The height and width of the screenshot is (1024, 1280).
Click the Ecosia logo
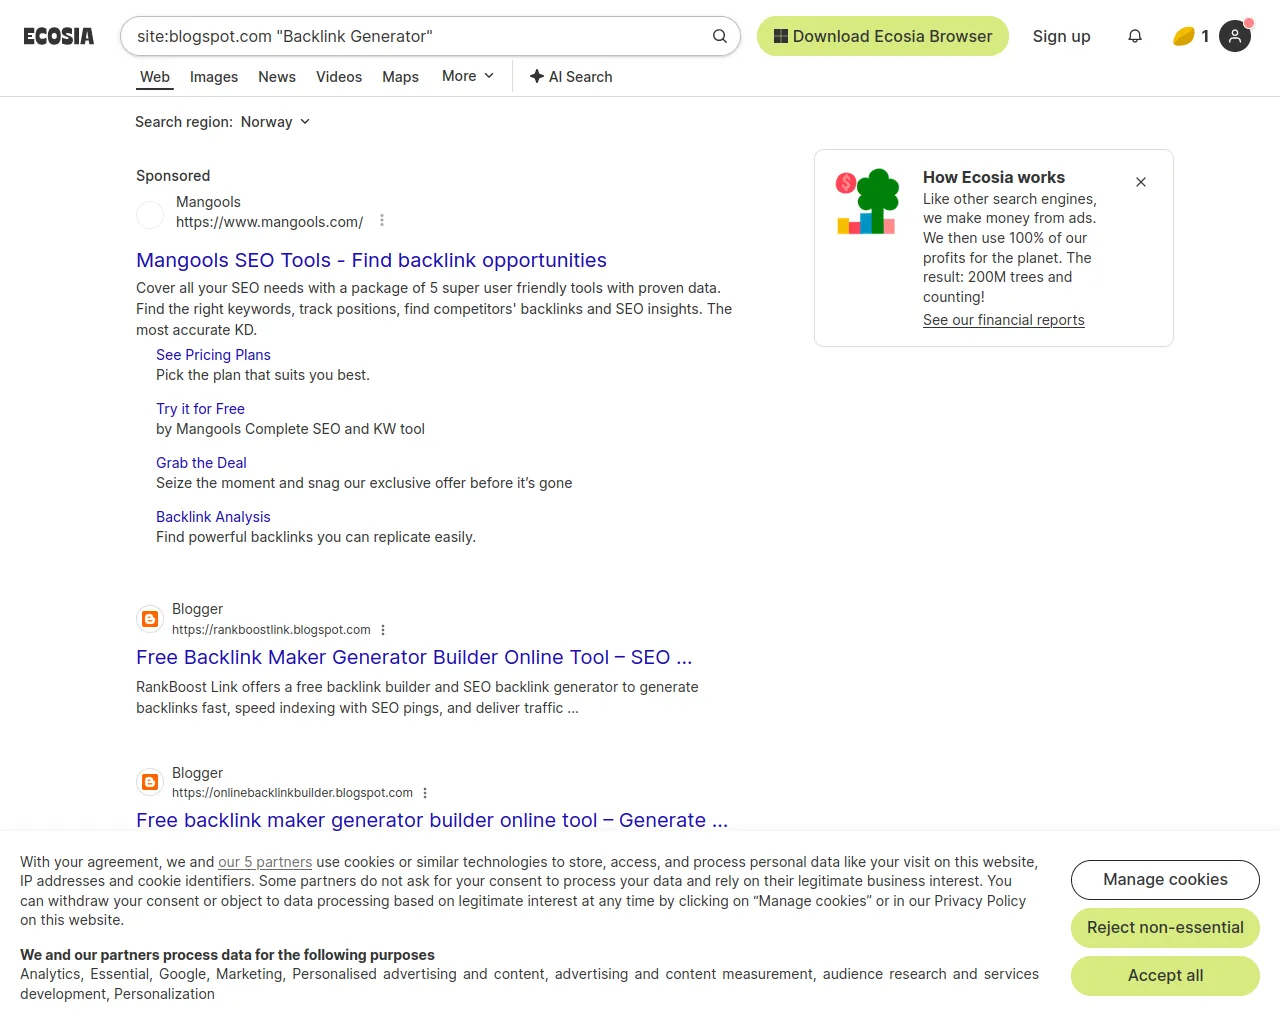pos(59,36)
